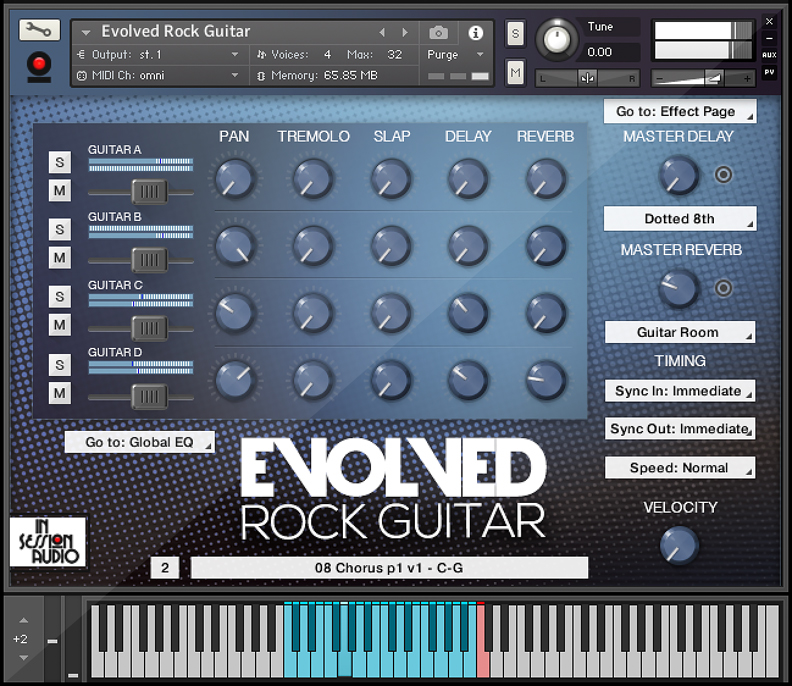Click the 08 Chorus p1 v1 - C-G phrase name
Viewport: 792px width, 686px height.
point(389,568)
